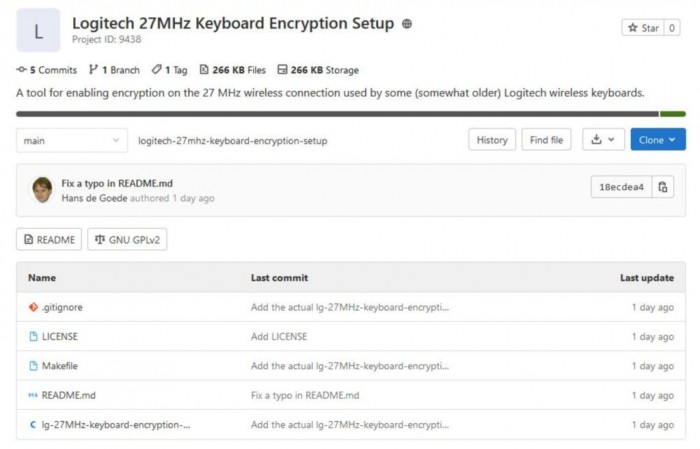Open the README.md file
The width and height of the screenshot is (700, 449).
[69, 395]
